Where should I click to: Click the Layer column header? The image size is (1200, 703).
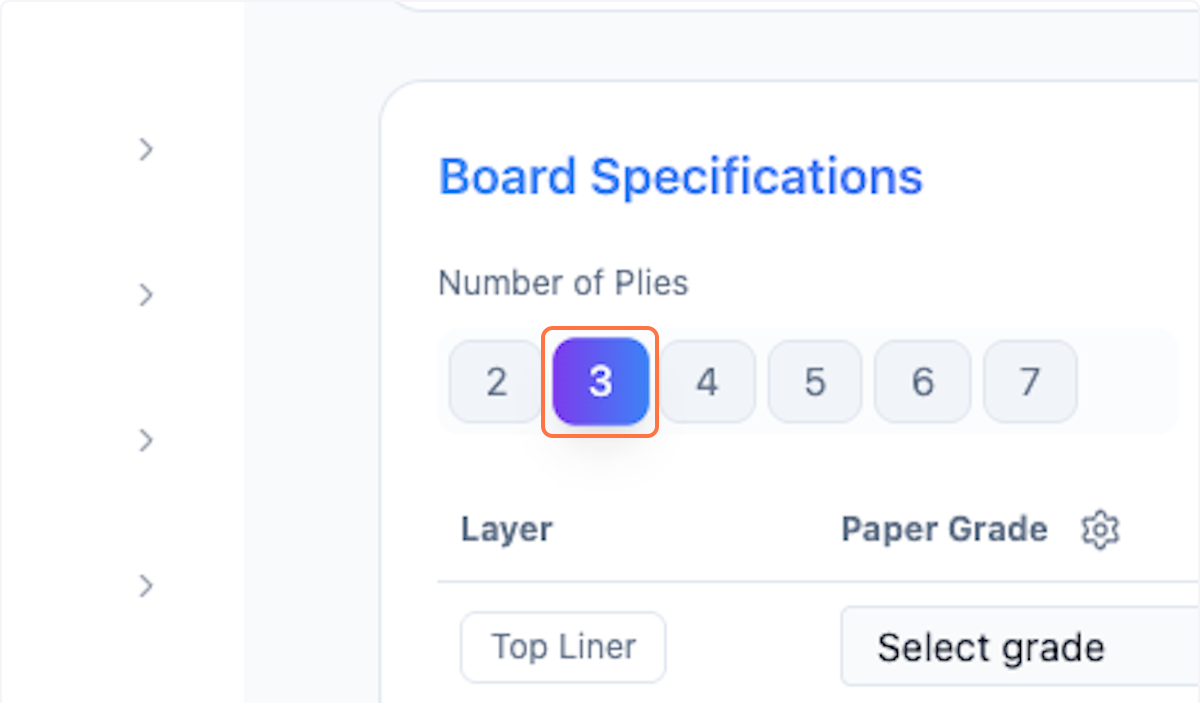pyautogui.click(x=506, y=529)
